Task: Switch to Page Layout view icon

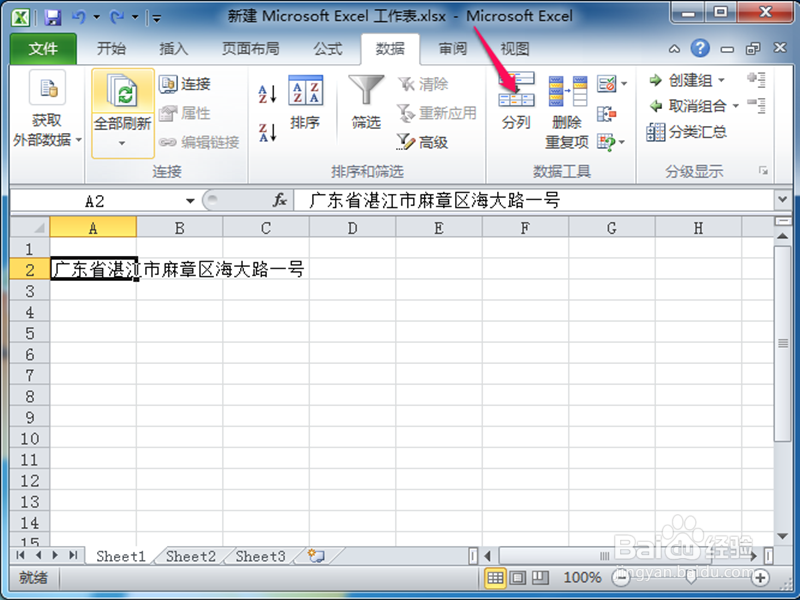Action: 517,578
